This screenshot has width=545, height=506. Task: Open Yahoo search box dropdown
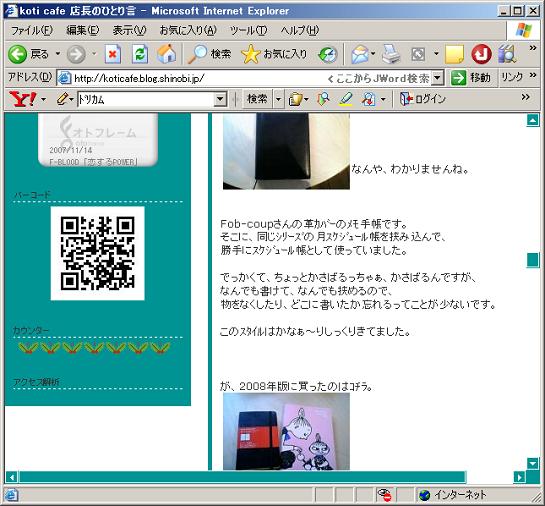pyautogui.click(x=220, y=100)
